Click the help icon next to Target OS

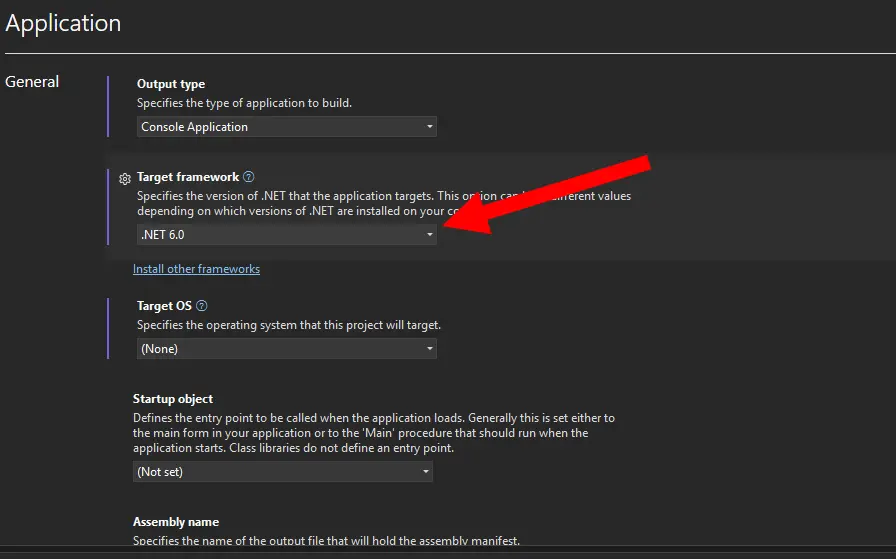[202, 306]
